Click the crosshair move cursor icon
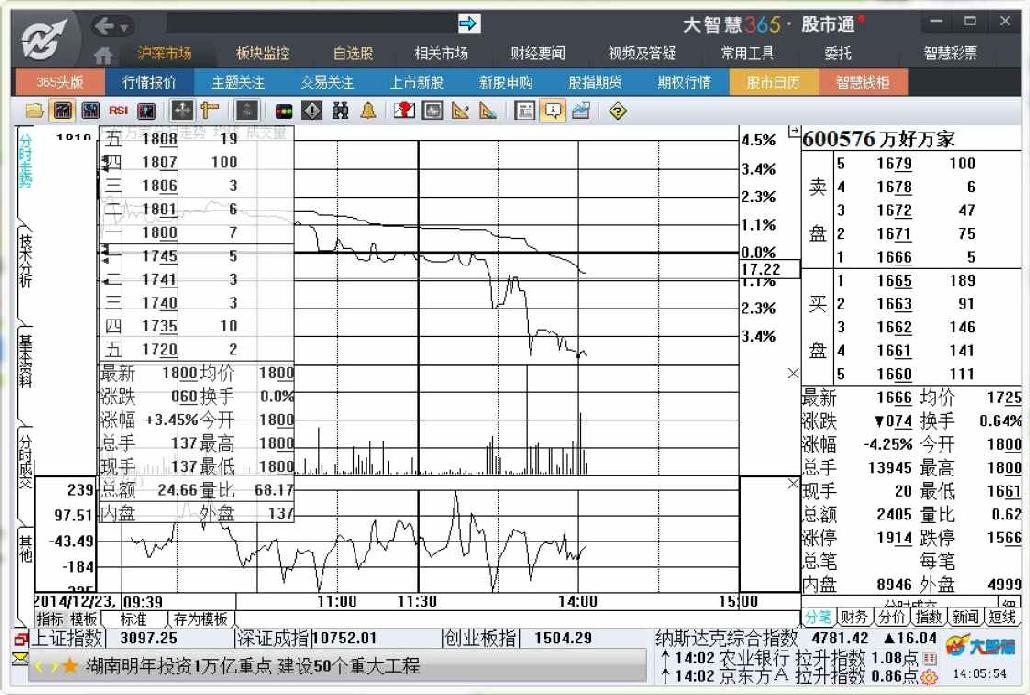The image size is (1030, 695). [x=181, y=110]
